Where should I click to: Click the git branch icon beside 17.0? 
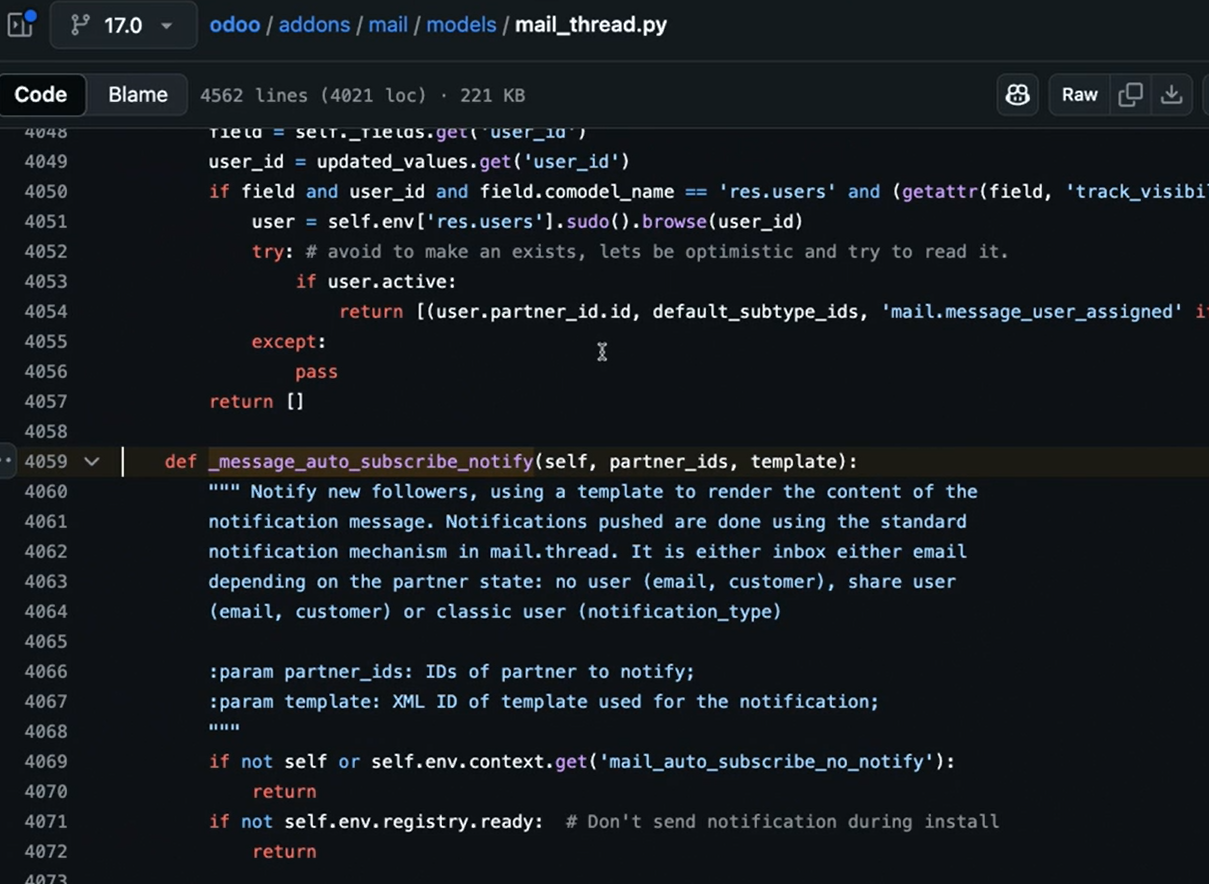click(80, 25)
